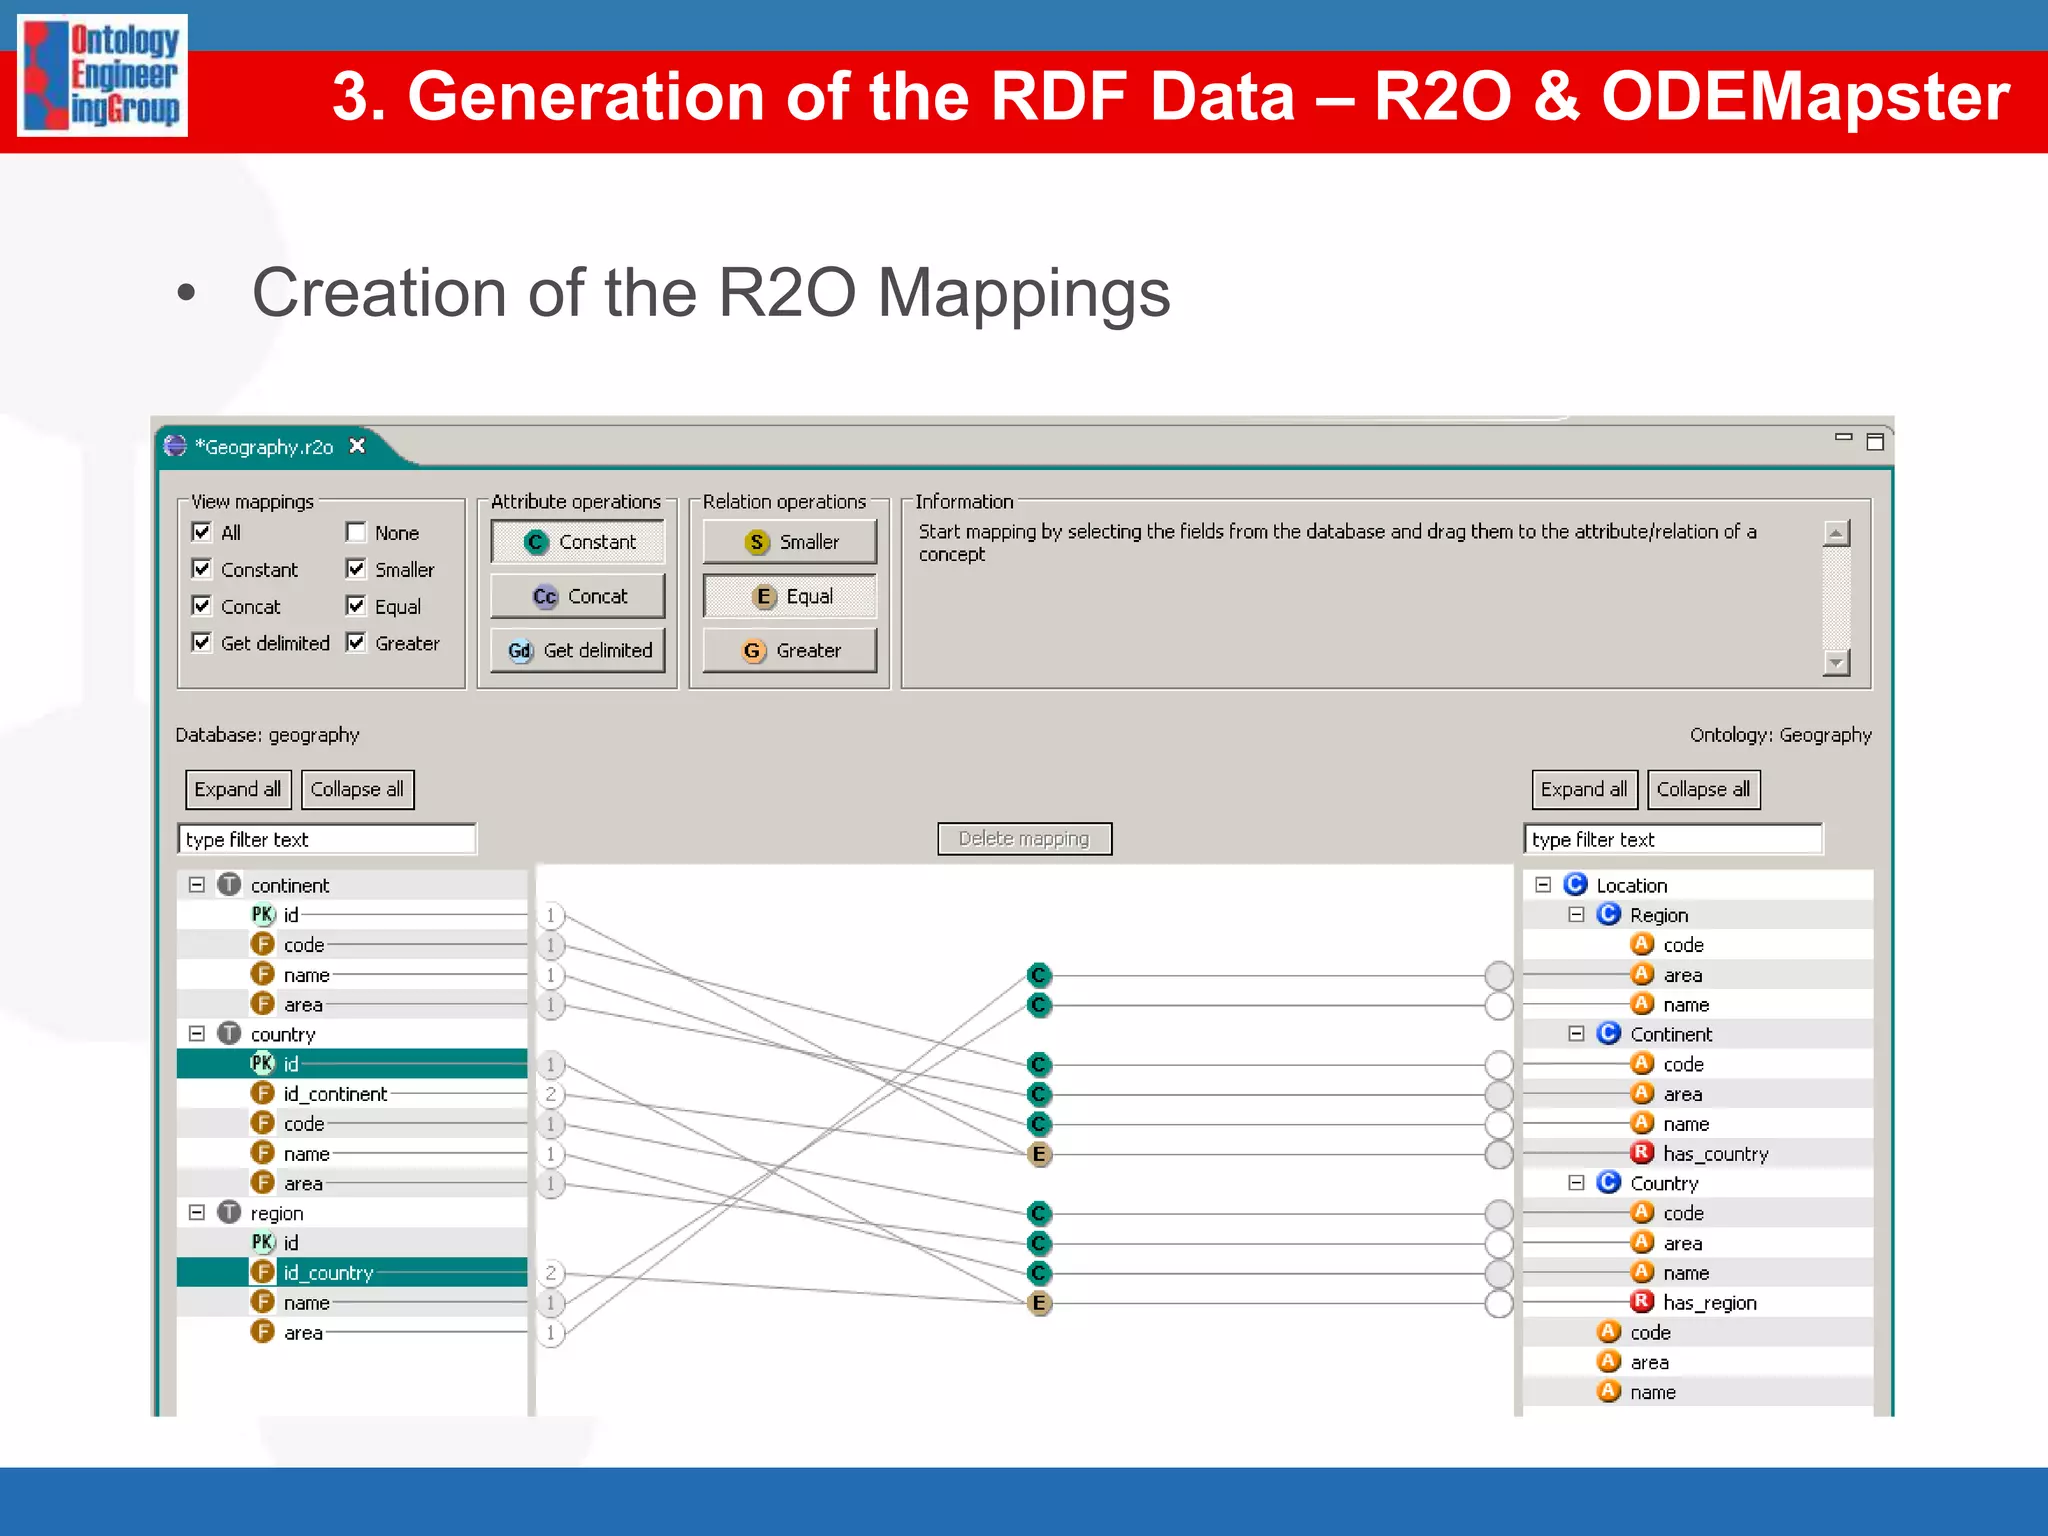
Task: Click the has_country relation icon in ontology
Action: (x=1642, y=1153)
